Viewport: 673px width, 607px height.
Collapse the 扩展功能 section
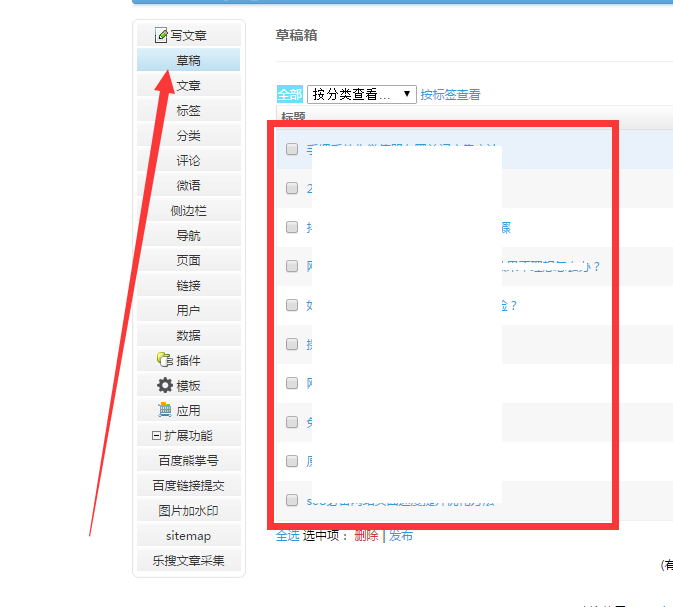(156, 436)
